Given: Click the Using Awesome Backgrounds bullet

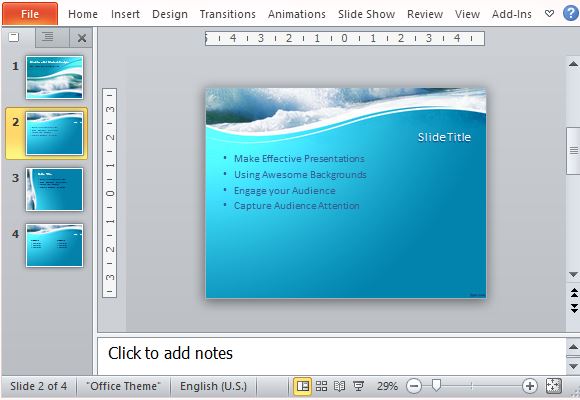Looking at the screenshot, I should 300,174.
